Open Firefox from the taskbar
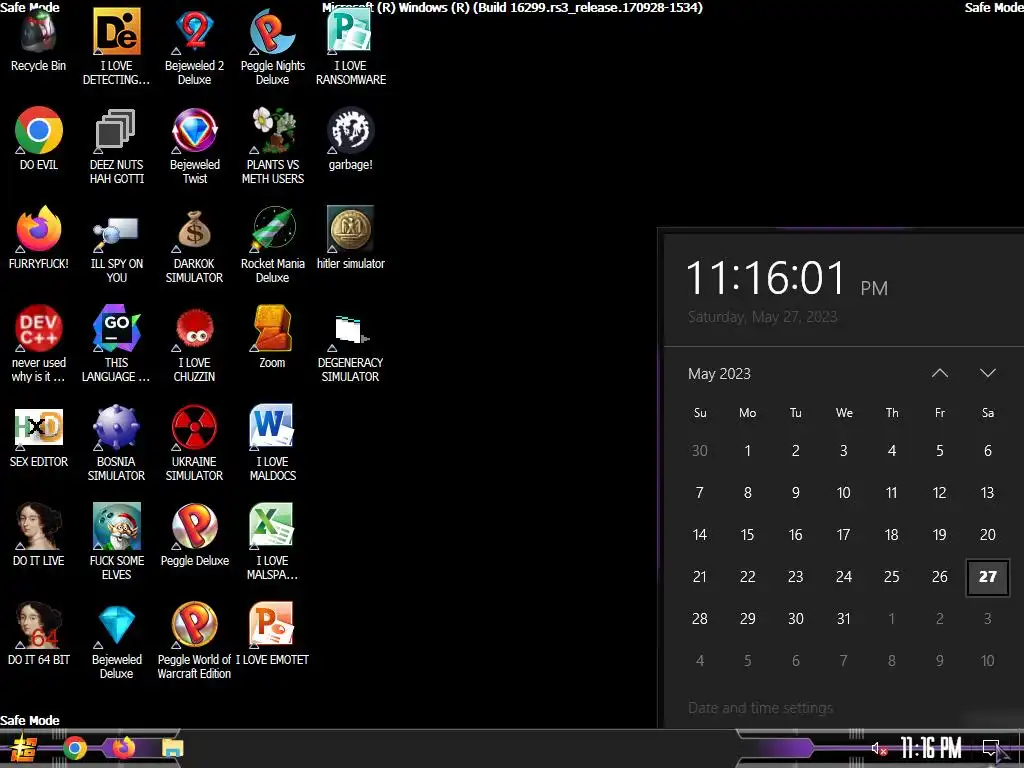The height and width of the screenshot is (768, 1024). tap(123, 748)
